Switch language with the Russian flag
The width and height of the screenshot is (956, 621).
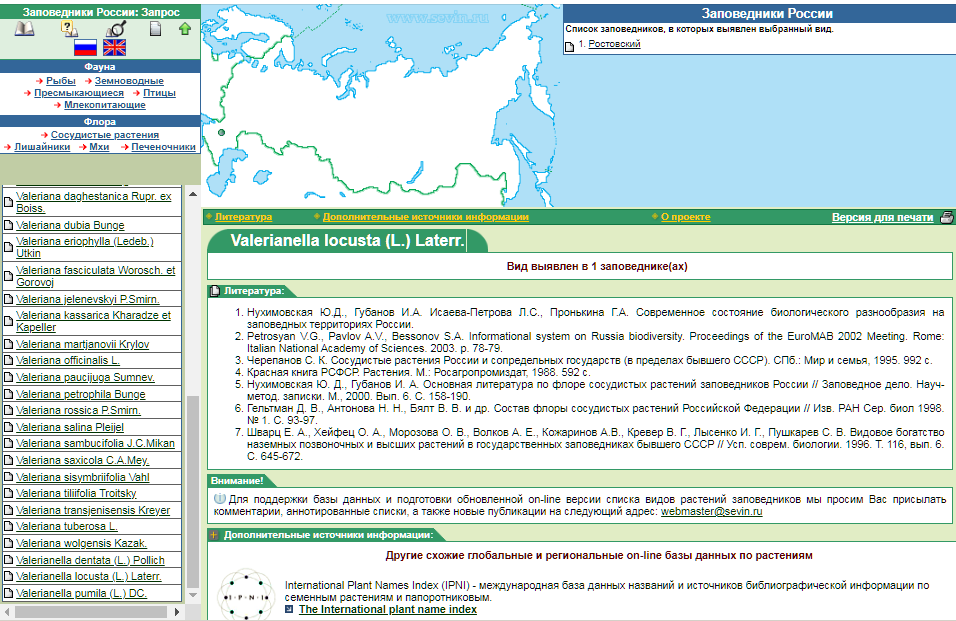click(x=86, y=47)
